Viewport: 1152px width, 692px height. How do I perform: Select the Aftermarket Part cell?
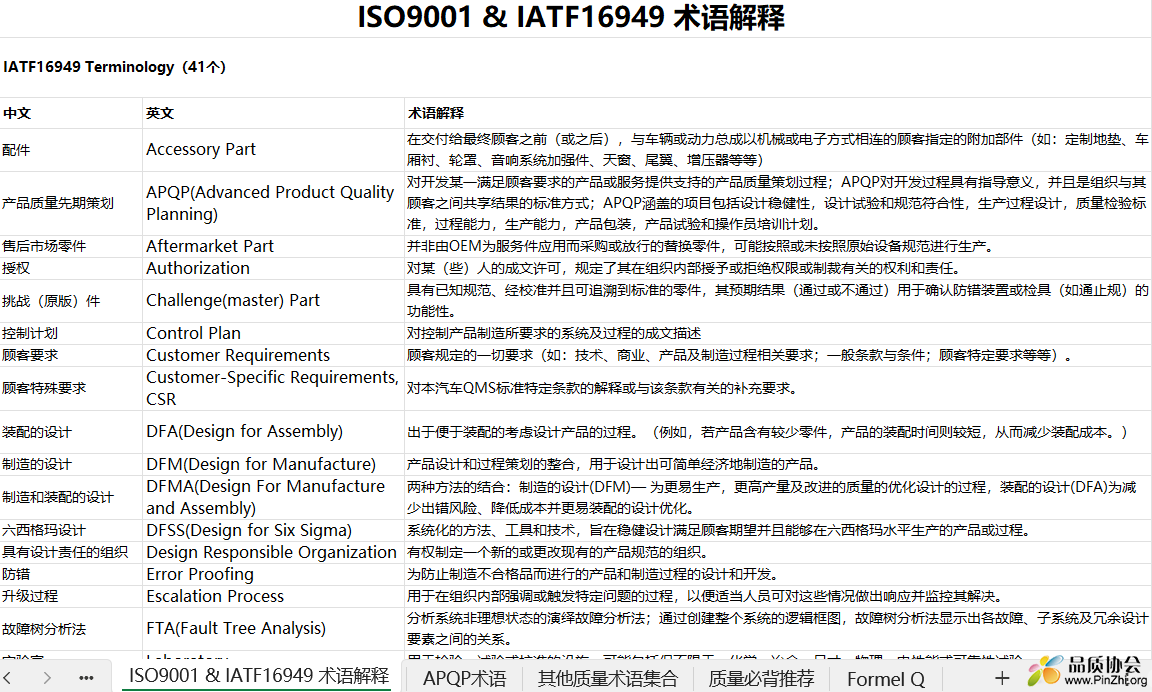point(273,246)
